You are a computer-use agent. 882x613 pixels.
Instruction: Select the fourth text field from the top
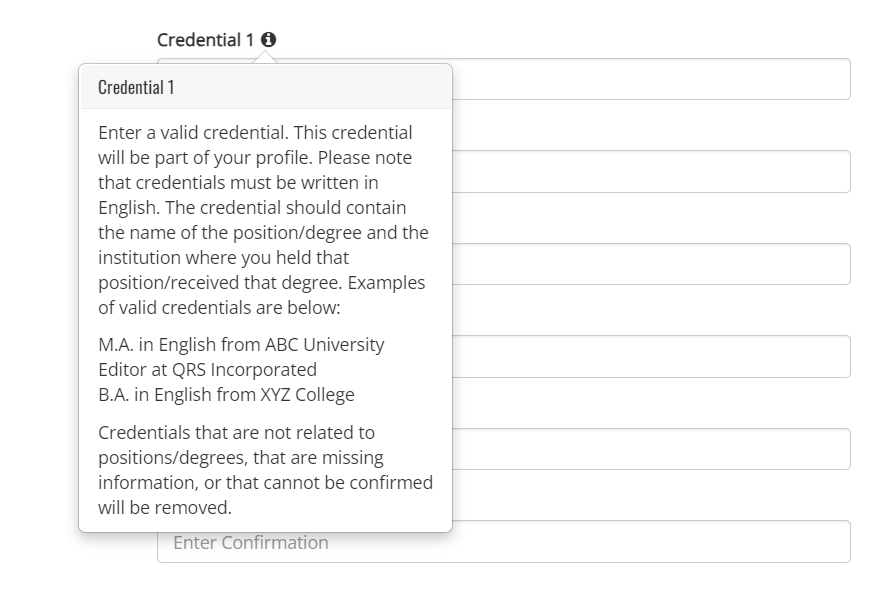[x=650, y=357]
